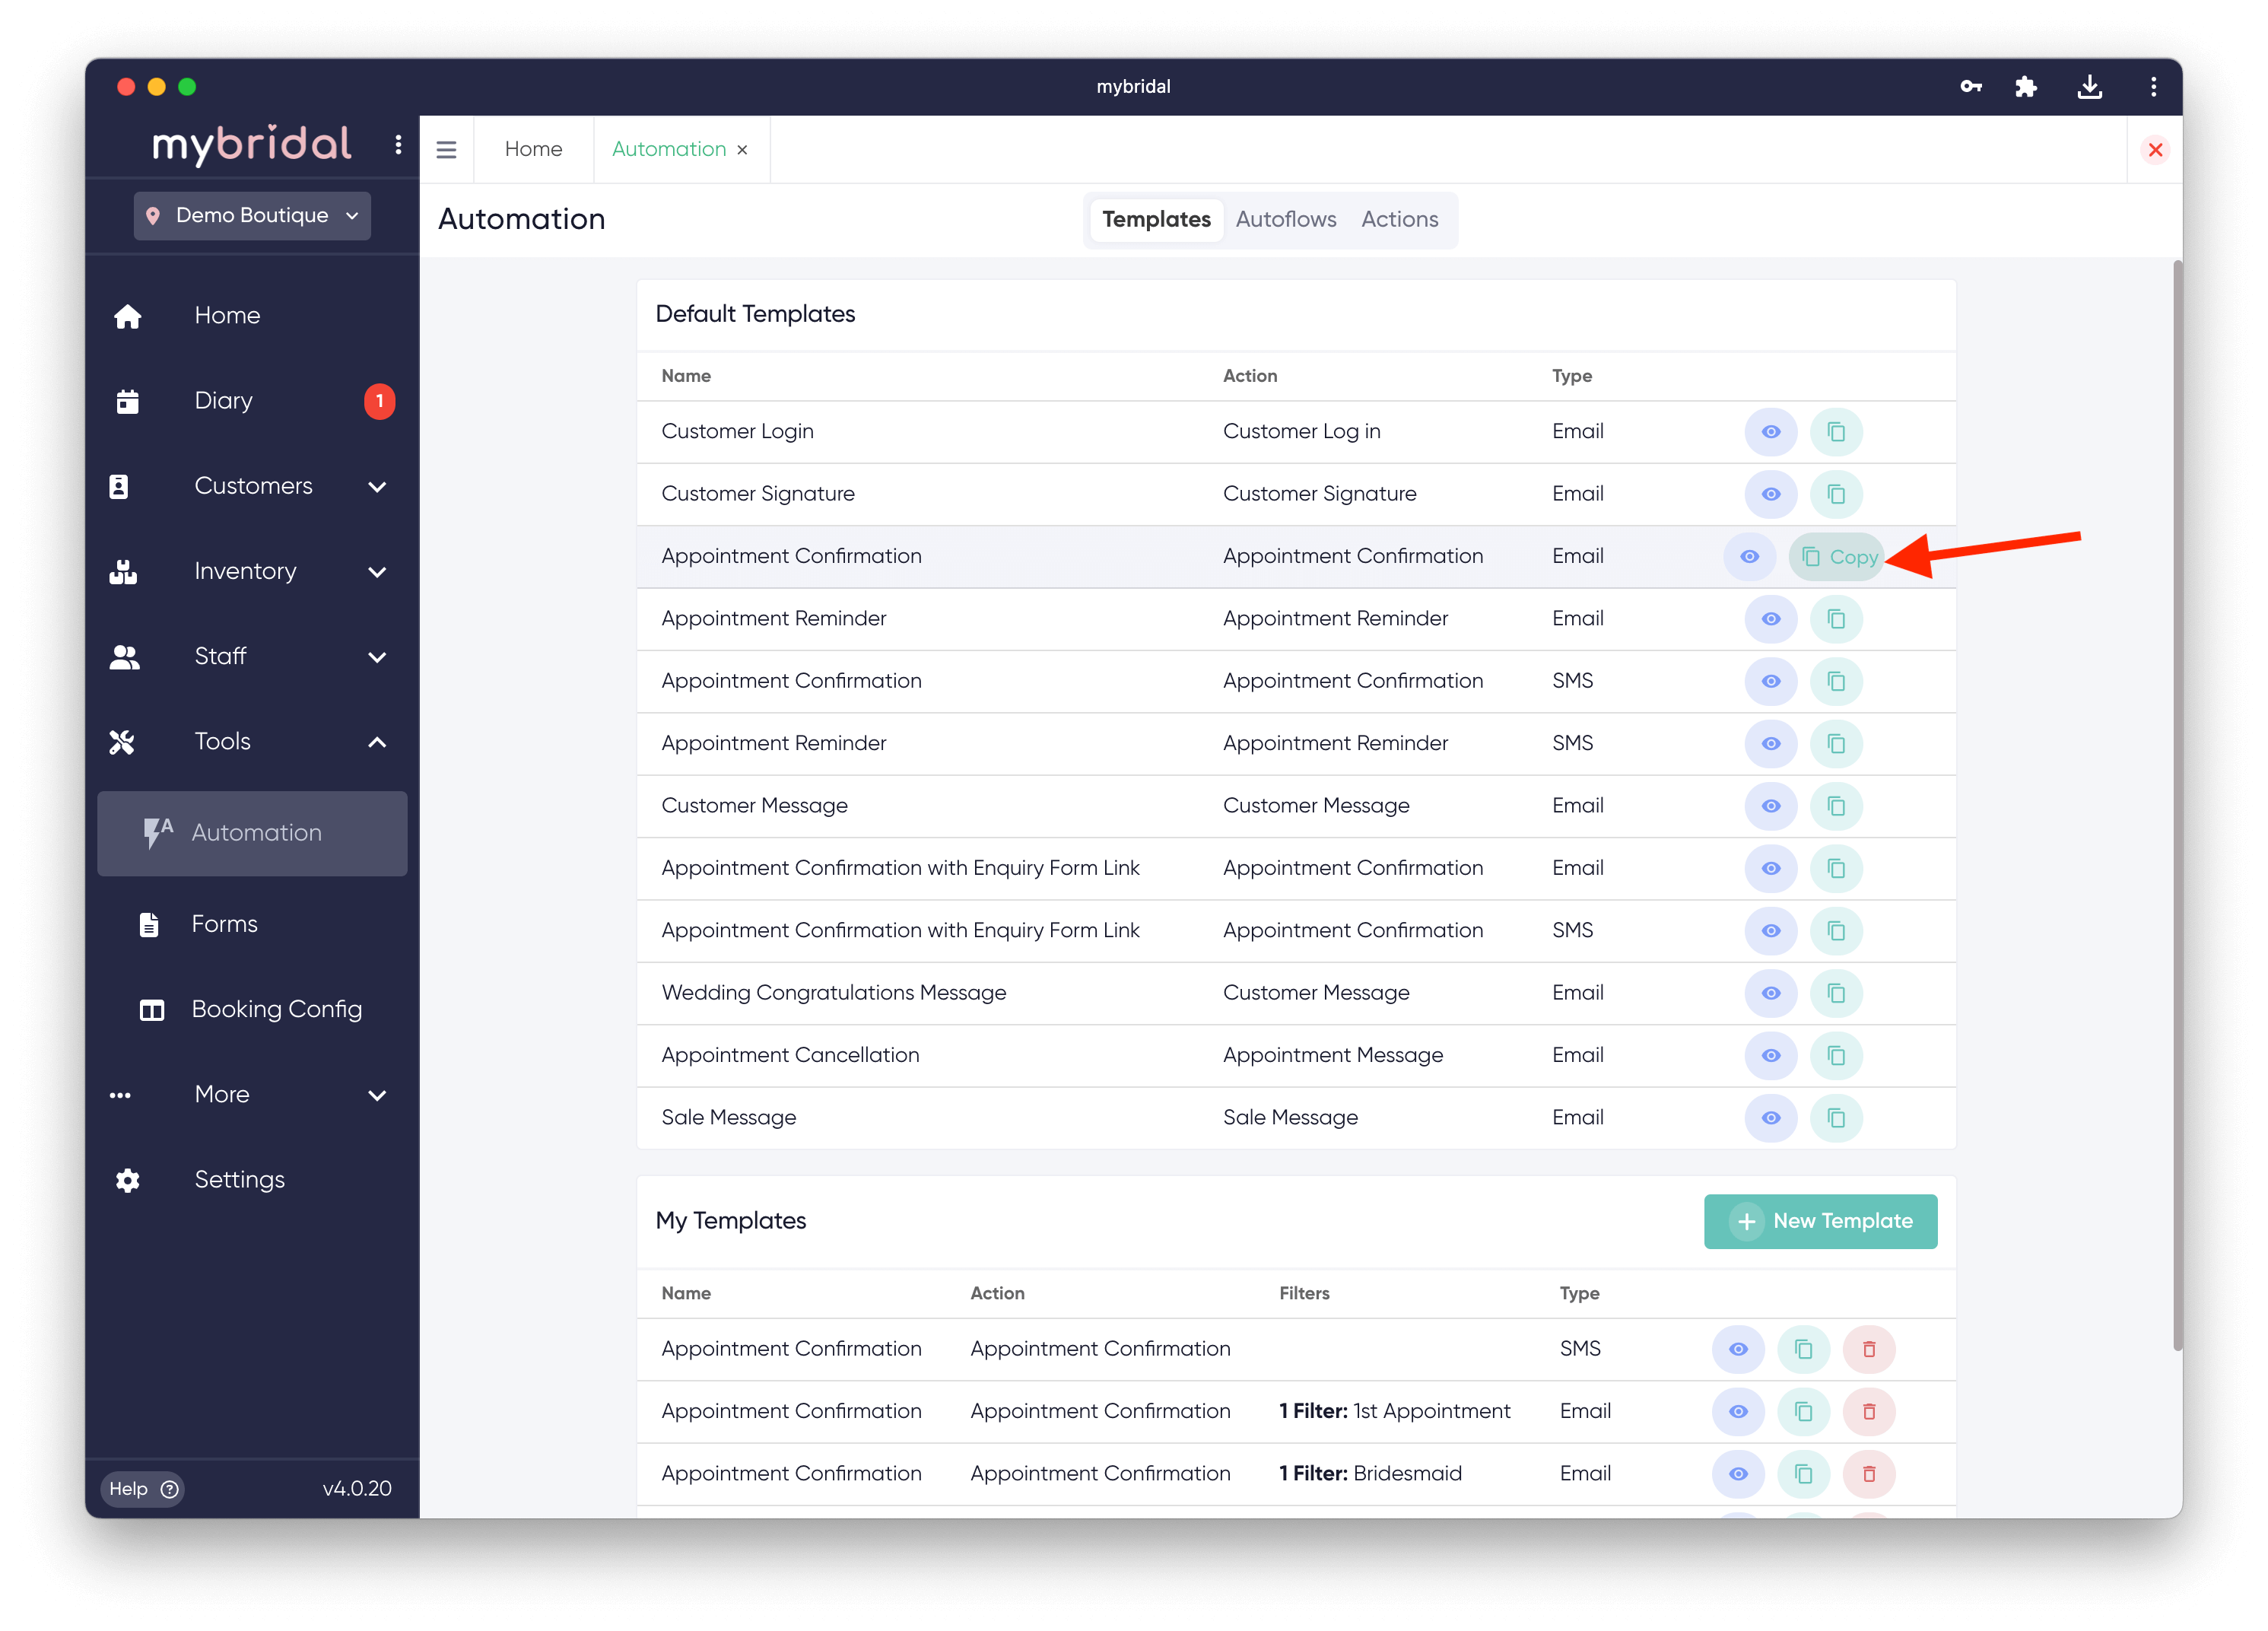Click the New Template button
The height and width of the screenshot is (1631, 2268).
pyautogui.click(x=1820, y=1221)
